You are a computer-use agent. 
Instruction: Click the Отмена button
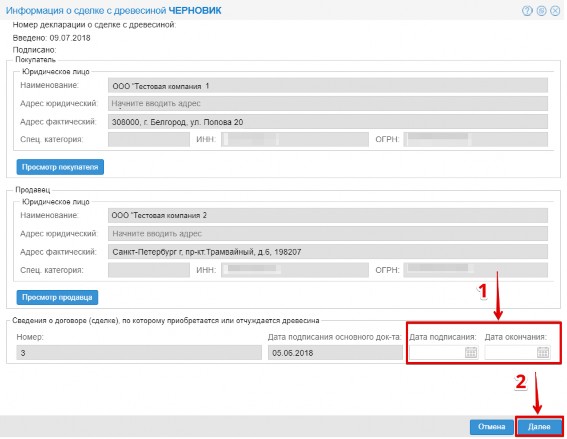[492, 427]
